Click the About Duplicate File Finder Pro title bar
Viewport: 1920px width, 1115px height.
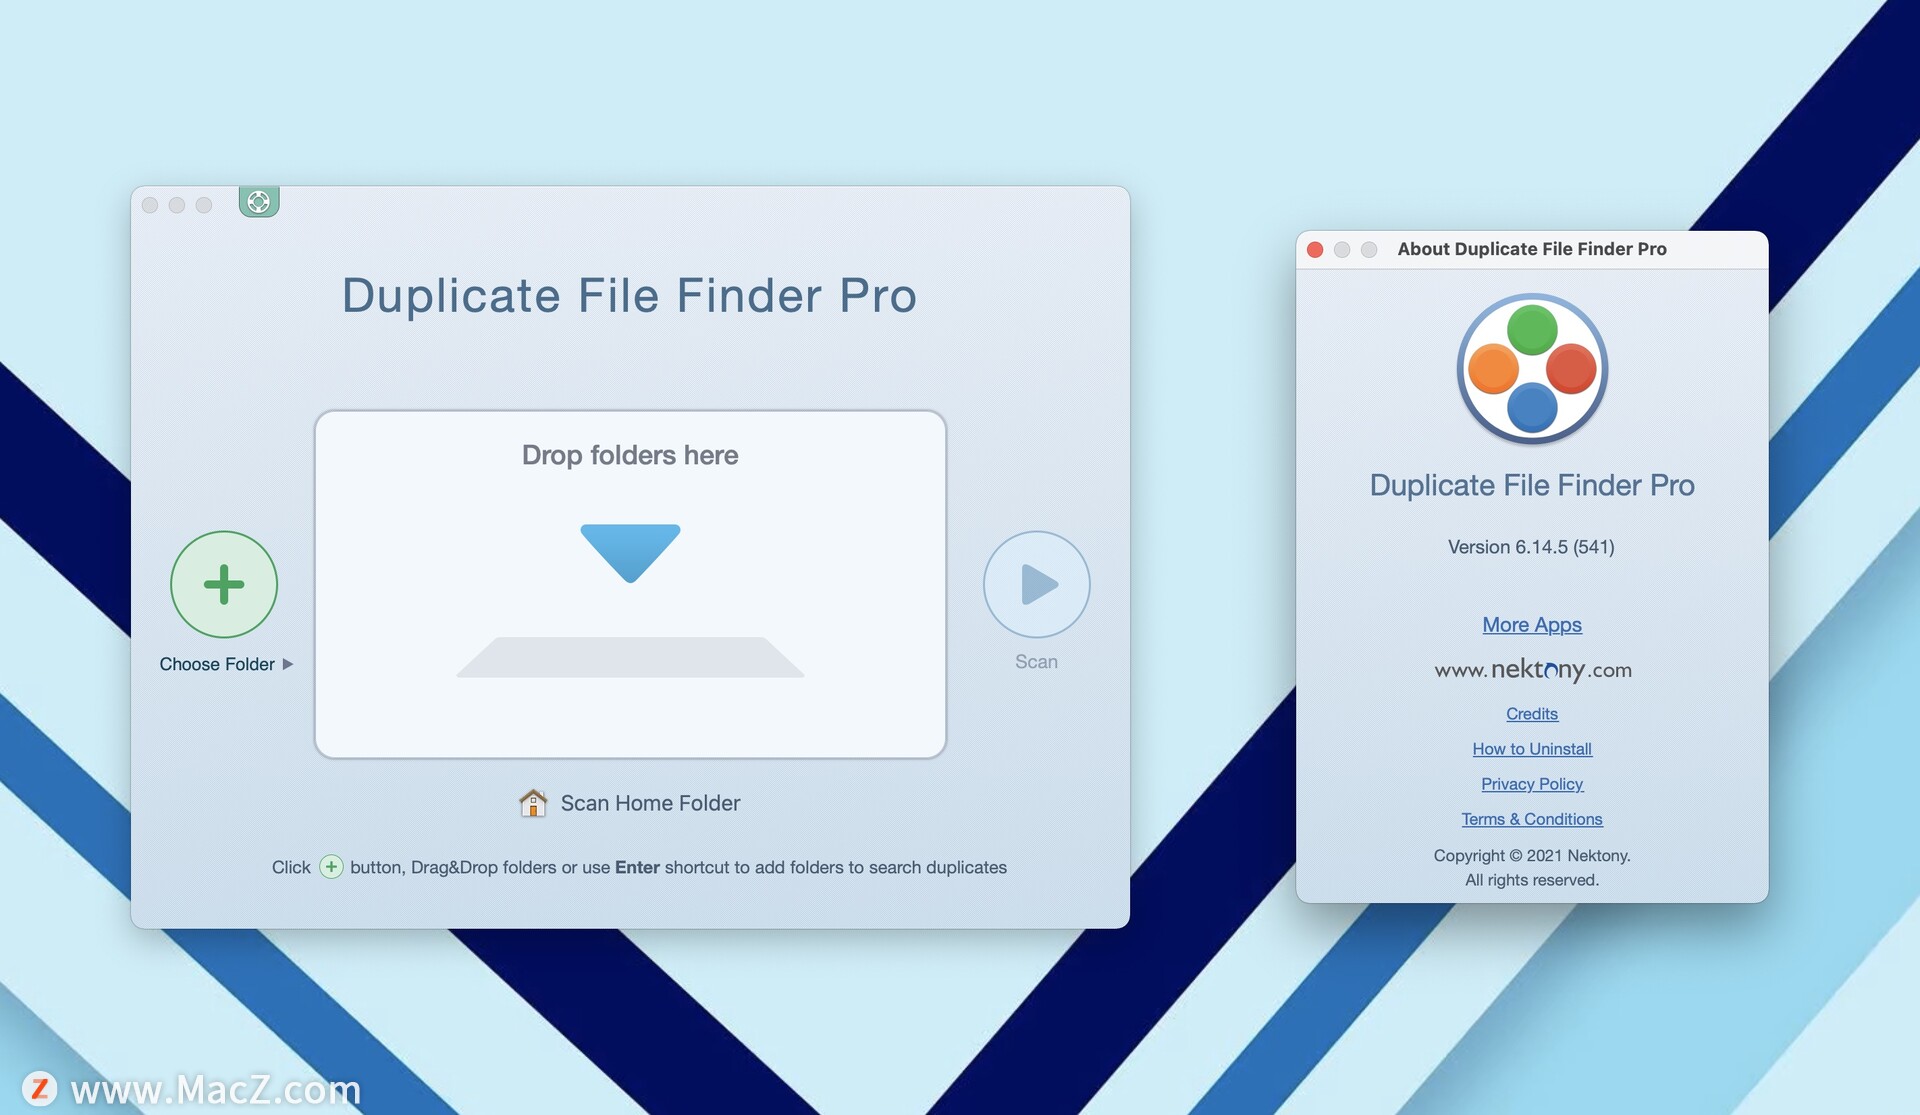pyautogui.click(x=1532, y=249)
